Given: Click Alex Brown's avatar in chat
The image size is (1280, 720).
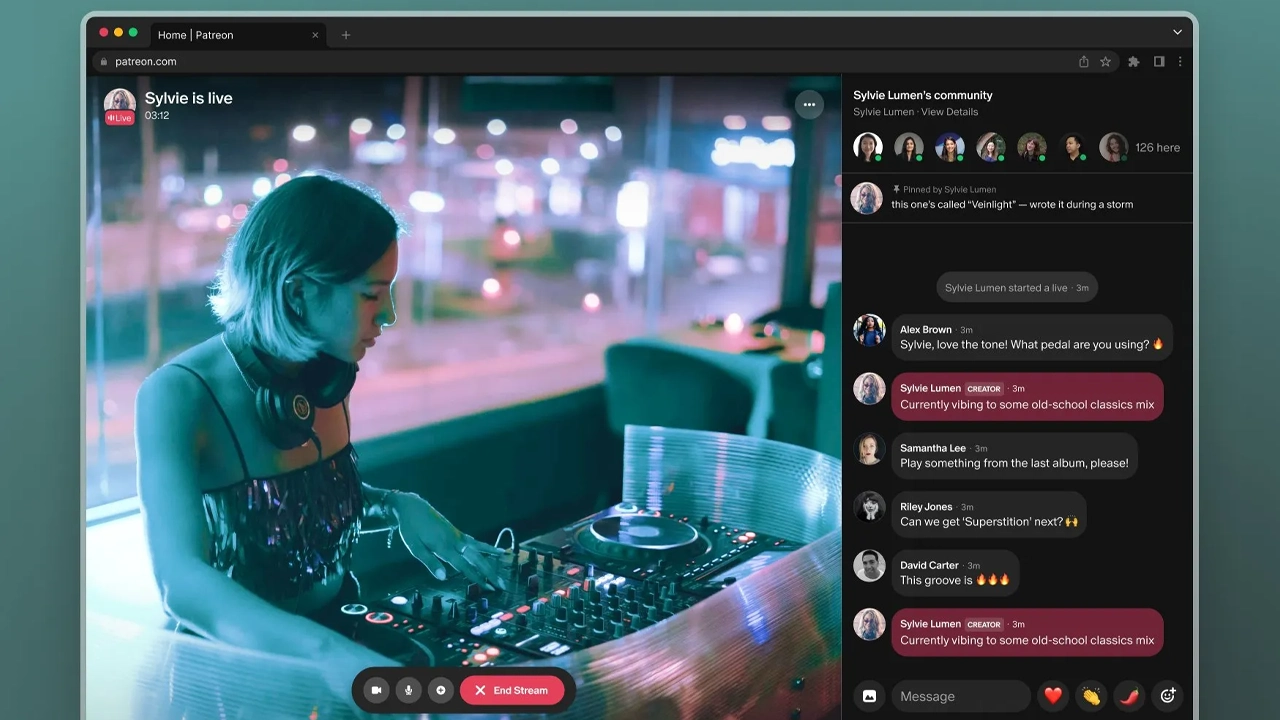Looking at the screenshot, I should pos(869,330).
